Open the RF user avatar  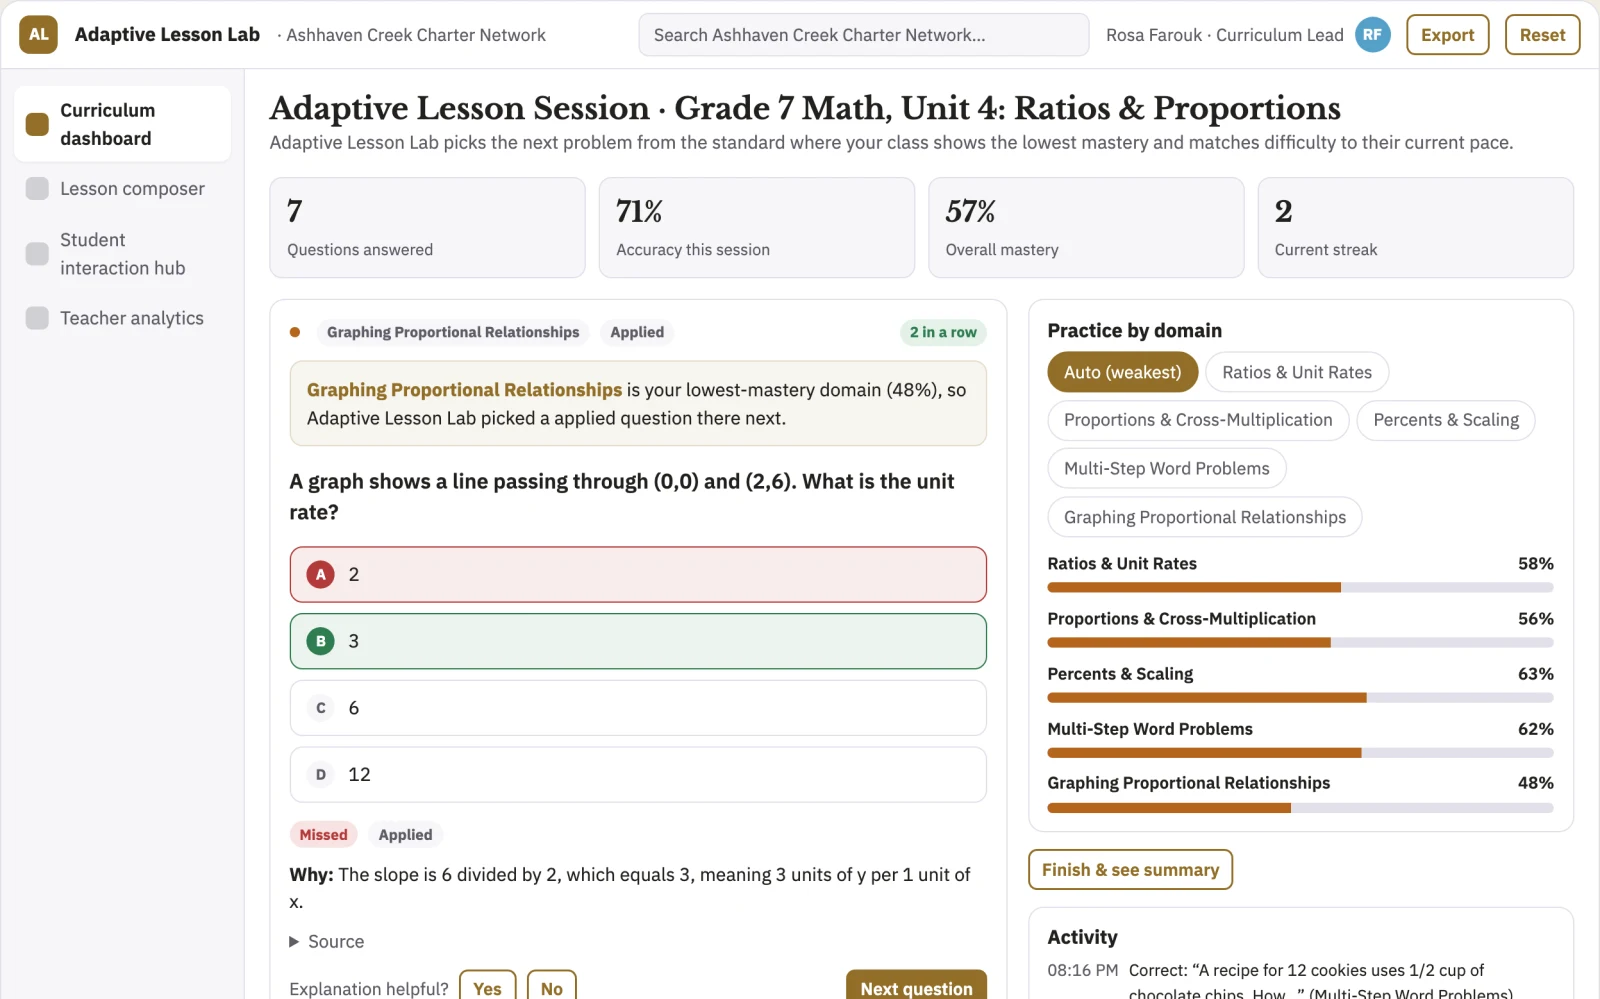pyautogui.click(x=1372, y=34)
